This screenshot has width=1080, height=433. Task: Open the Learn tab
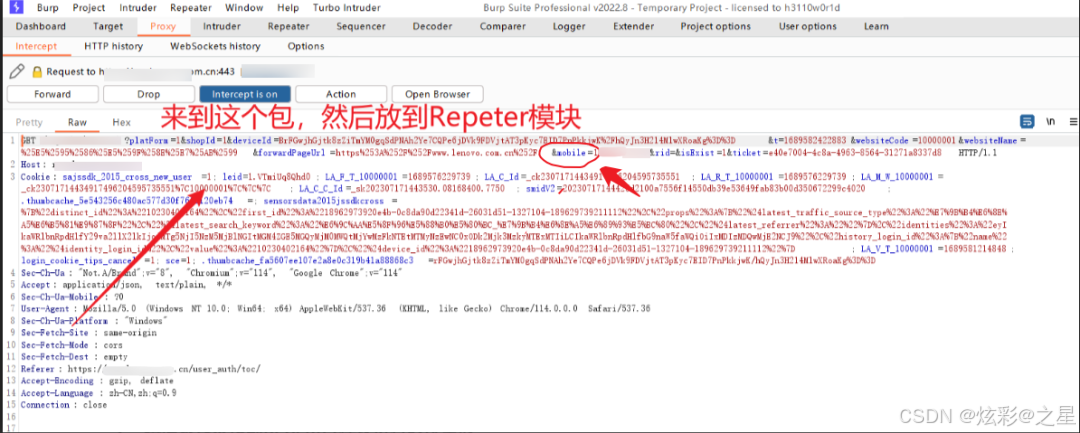pyautogui.click(x=876, y=26)
